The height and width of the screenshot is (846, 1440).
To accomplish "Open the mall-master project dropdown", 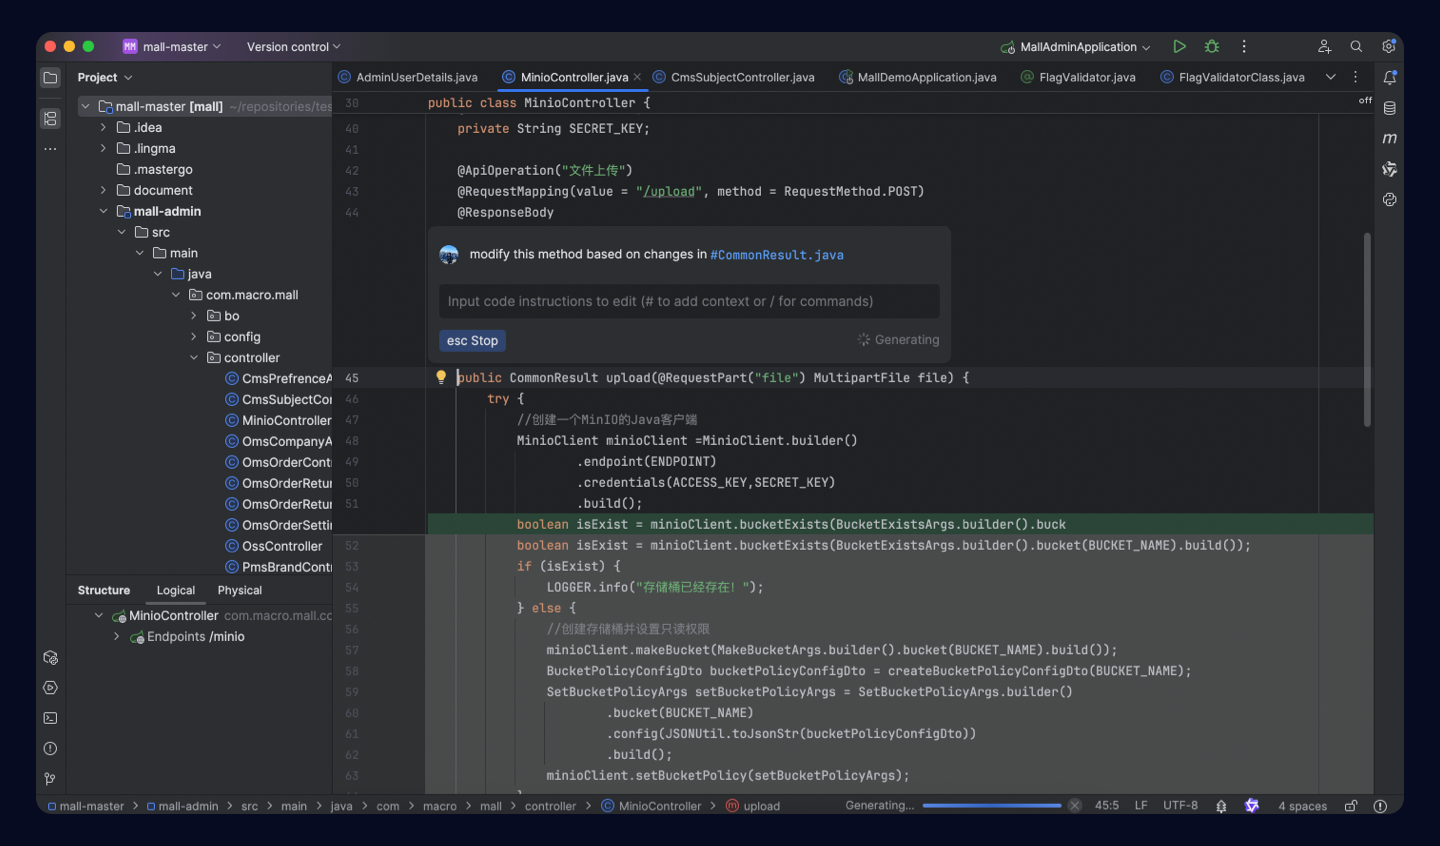I will 172,46.
